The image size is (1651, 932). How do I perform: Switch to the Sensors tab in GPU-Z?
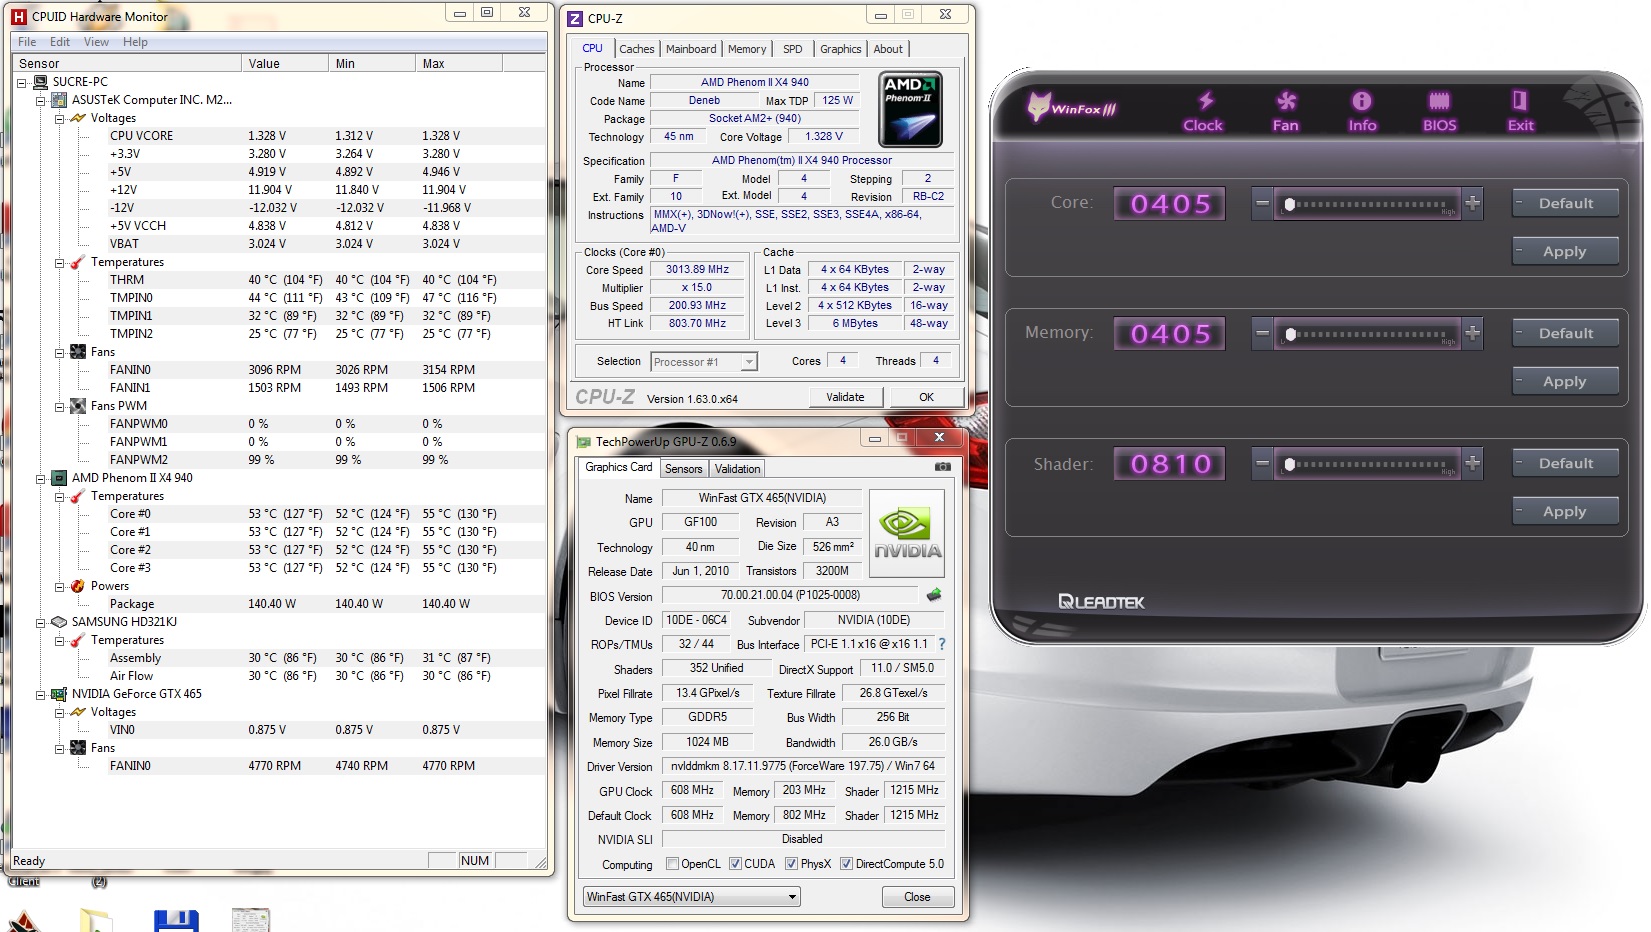coord(684,469)
